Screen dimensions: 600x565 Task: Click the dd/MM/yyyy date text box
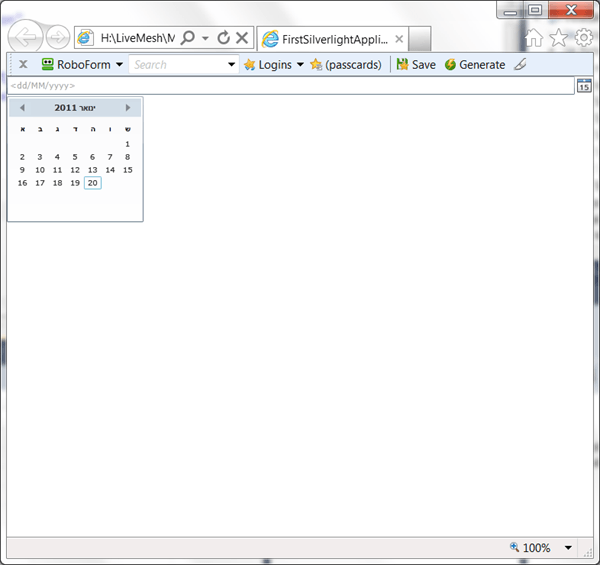coord(291,86)
